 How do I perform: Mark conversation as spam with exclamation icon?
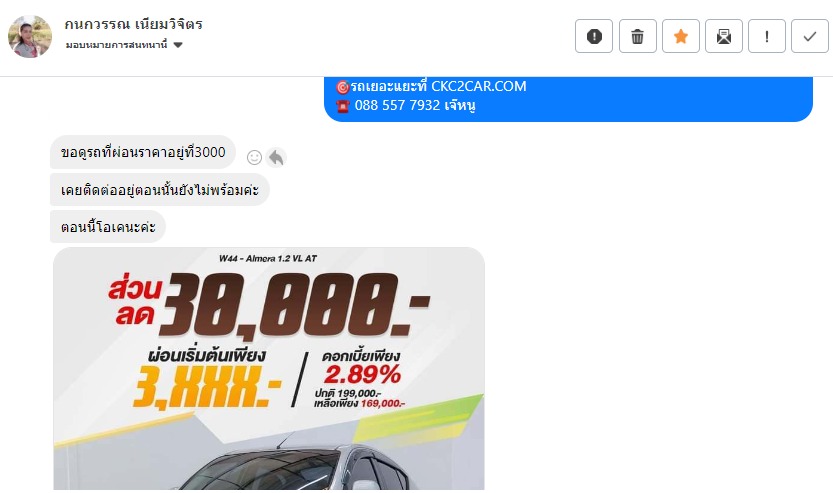coord(594,36)
